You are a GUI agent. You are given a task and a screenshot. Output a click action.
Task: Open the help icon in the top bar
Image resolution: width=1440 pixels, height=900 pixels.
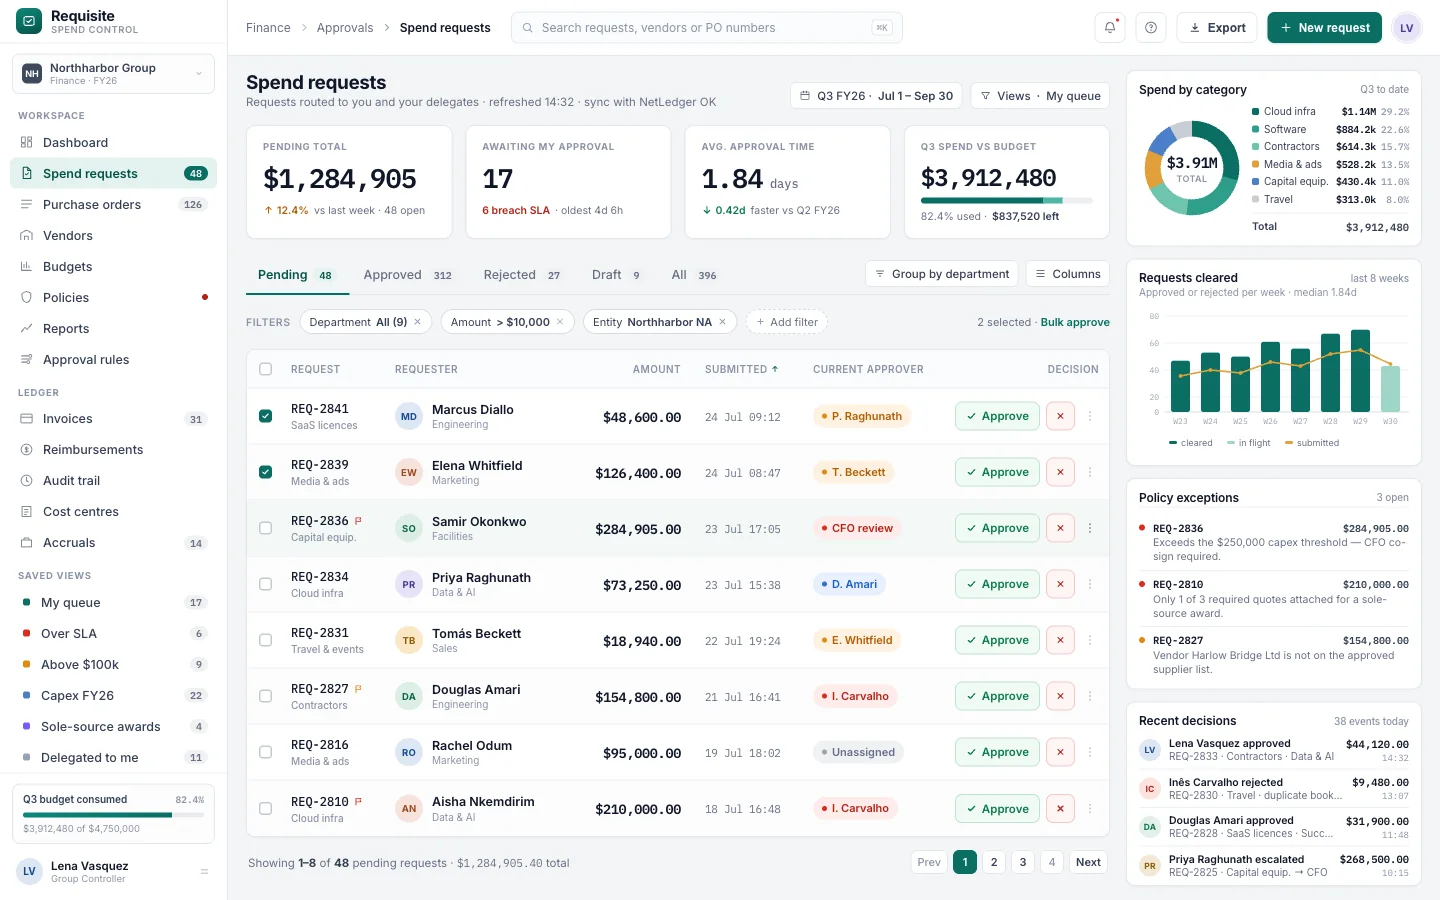point(1151,28)
